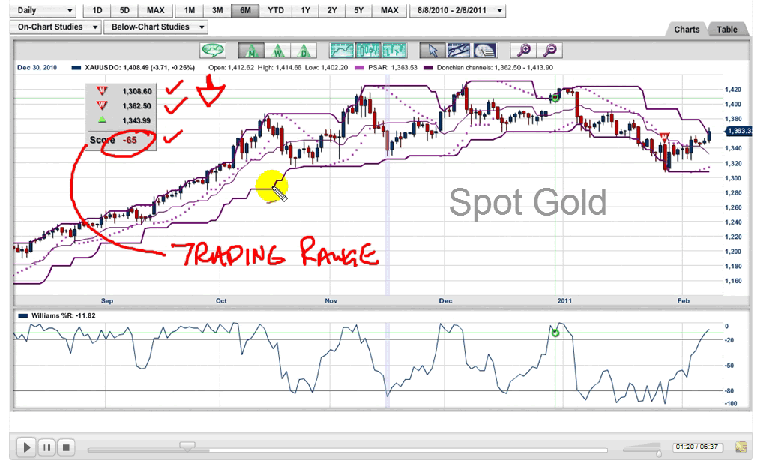759x465 pixels.
Task: Click the XAUUSDO legend entry
Action: point(133,68)
